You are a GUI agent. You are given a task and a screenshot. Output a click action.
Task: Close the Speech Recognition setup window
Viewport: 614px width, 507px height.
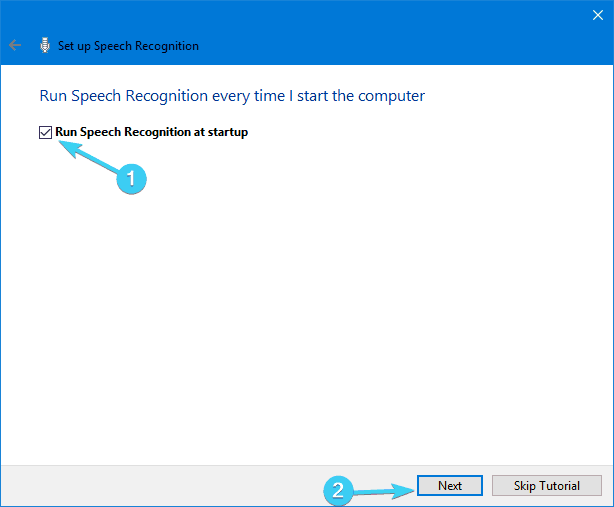(x=598, y=15)
